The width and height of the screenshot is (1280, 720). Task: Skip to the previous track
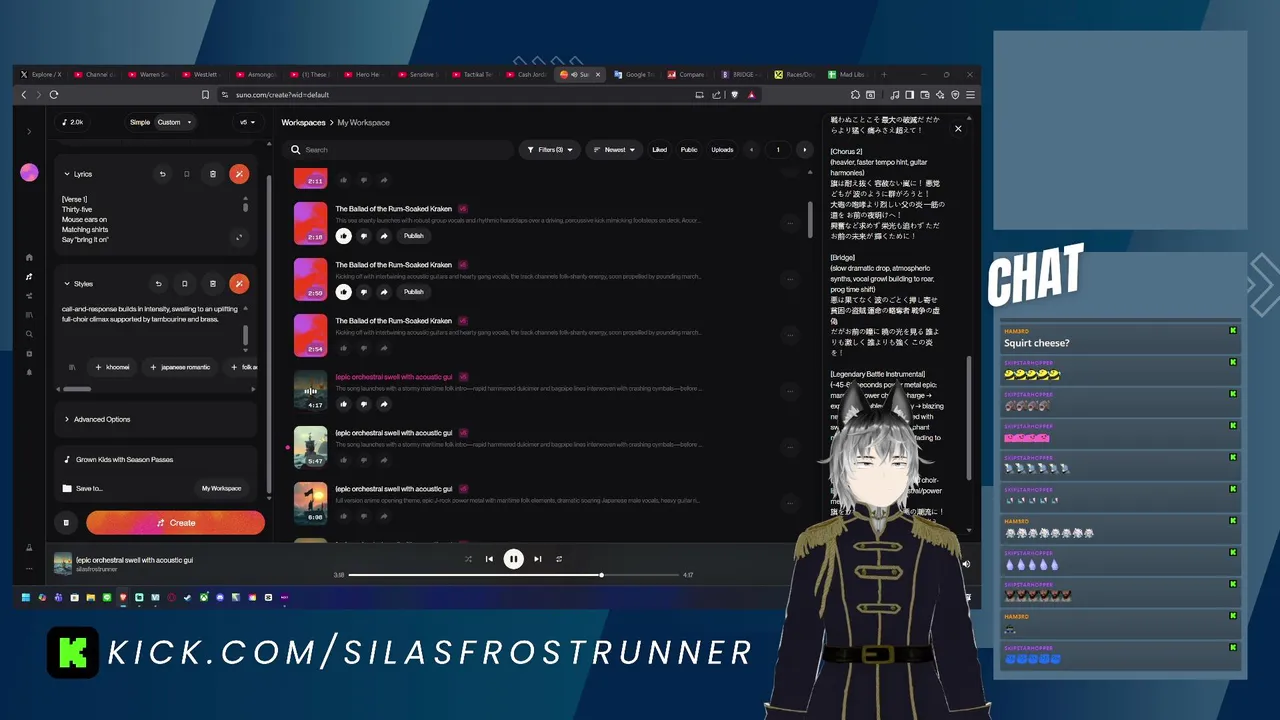[x=489, y=559]
